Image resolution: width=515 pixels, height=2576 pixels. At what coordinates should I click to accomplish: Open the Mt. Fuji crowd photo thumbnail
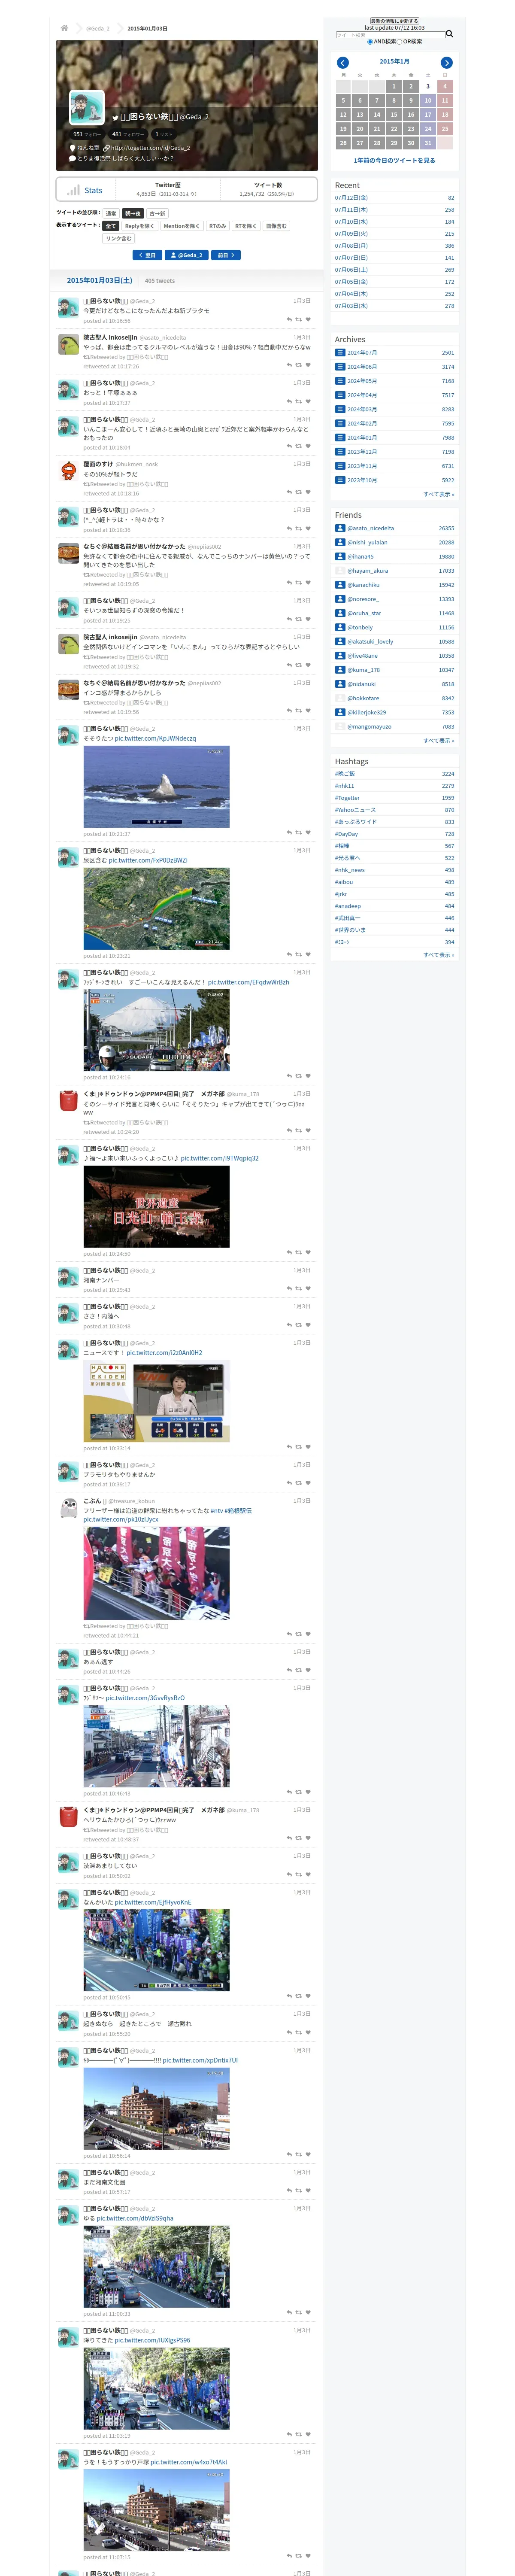click(x=156, y=1030)
